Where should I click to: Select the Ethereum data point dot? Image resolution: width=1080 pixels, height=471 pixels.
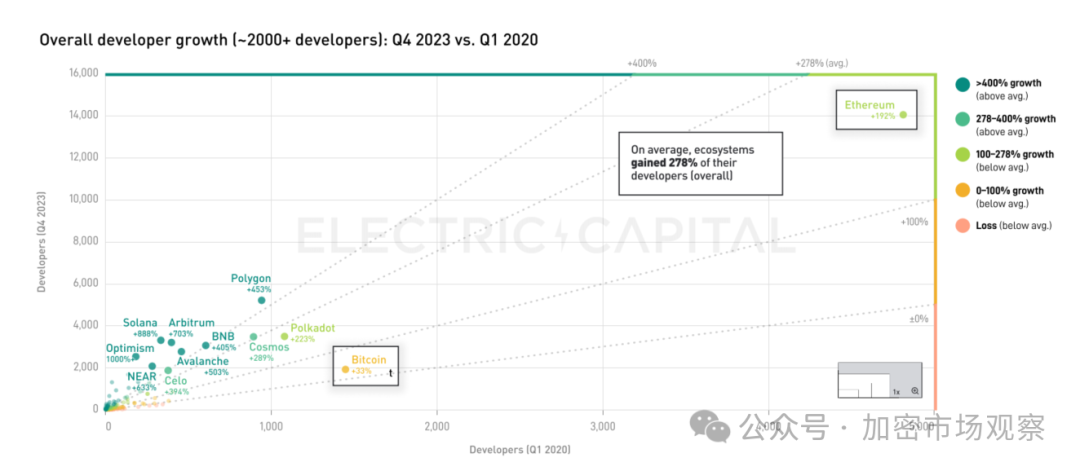[903, 115]
